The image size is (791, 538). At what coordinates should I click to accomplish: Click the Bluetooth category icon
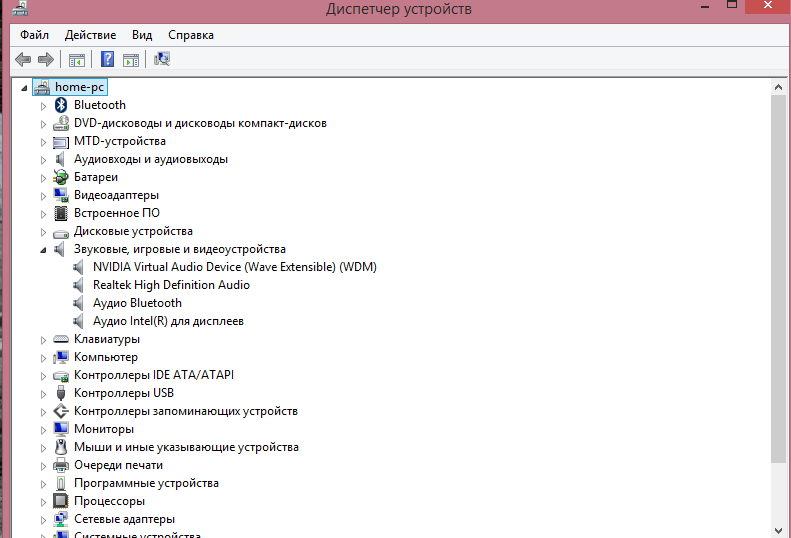pyautogui.click(x=61, y=105)
